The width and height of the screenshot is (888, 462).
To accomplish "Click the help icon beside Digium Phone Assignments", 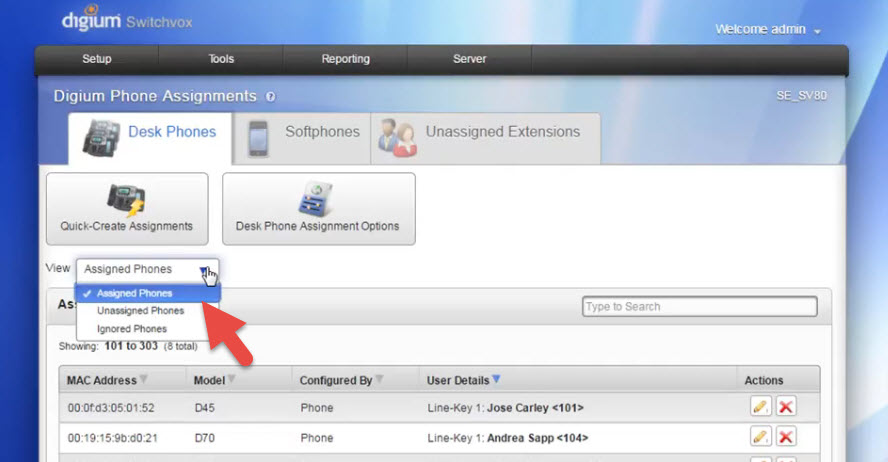I will [270, 97].
